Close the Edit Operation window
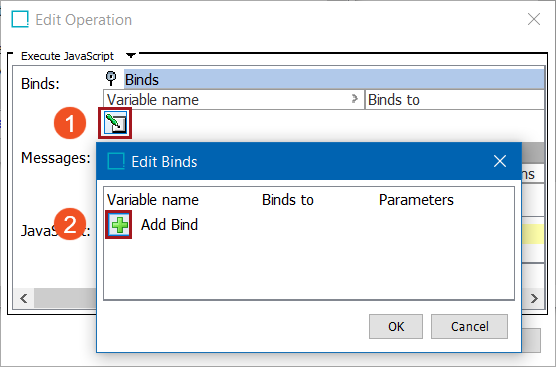The height and width of the screenshot is (367, 556). (x=534, y=19)
